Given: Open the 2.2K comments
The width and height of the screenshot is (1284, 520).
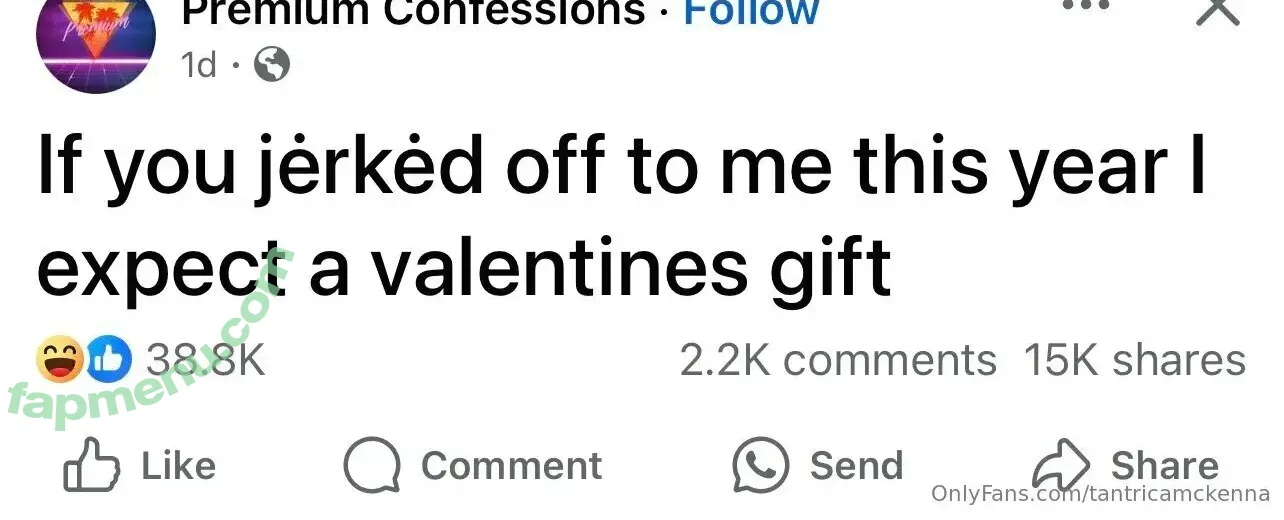Looking at the screenshot, I should click(x=838, y=360).
